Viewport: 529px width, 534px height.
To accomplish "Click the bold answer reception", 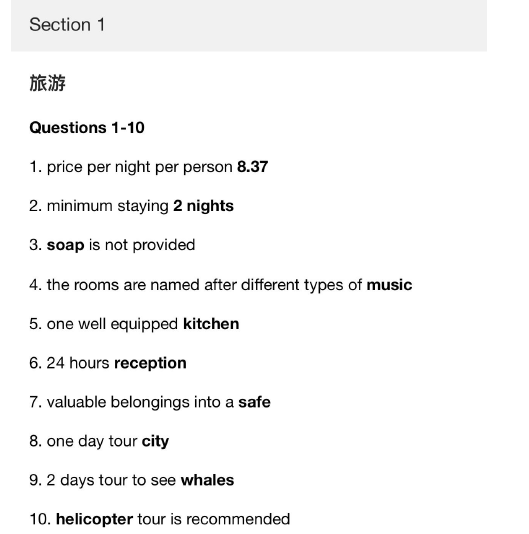I will [150, 364].
